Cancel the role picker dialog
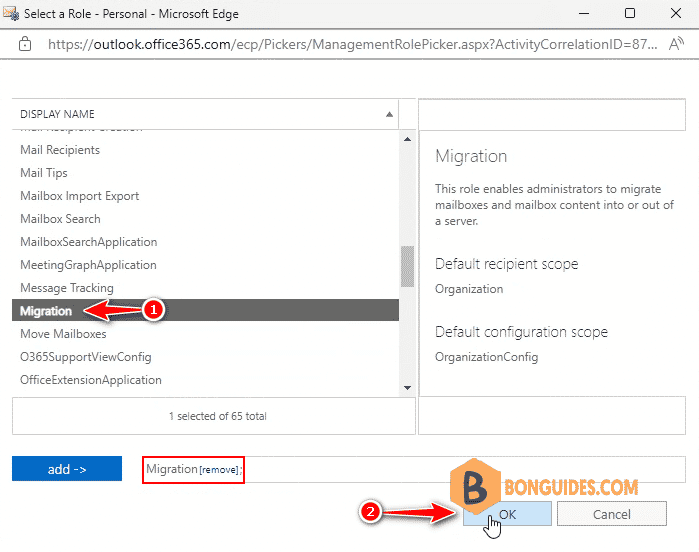 (x=612, y=514)
